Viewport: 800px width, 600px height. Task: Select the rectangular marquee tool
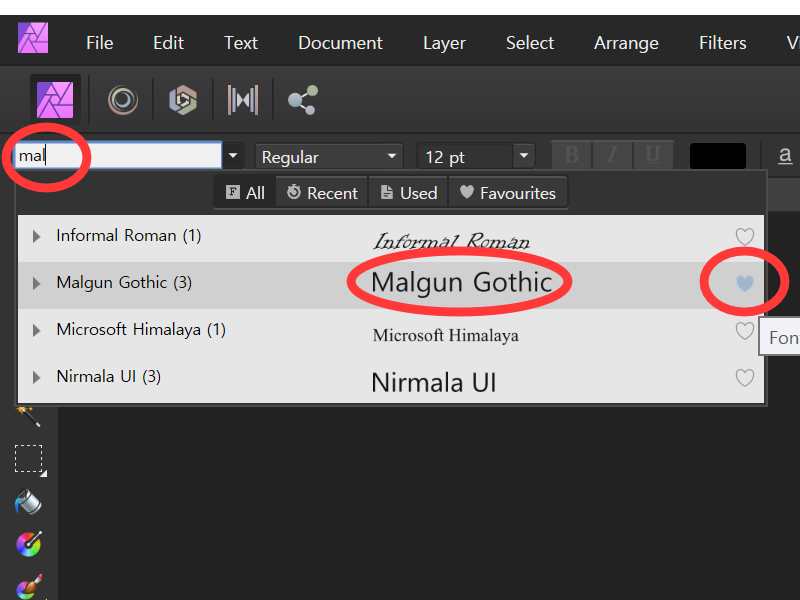pyautogui.click(x=29, y=459)
